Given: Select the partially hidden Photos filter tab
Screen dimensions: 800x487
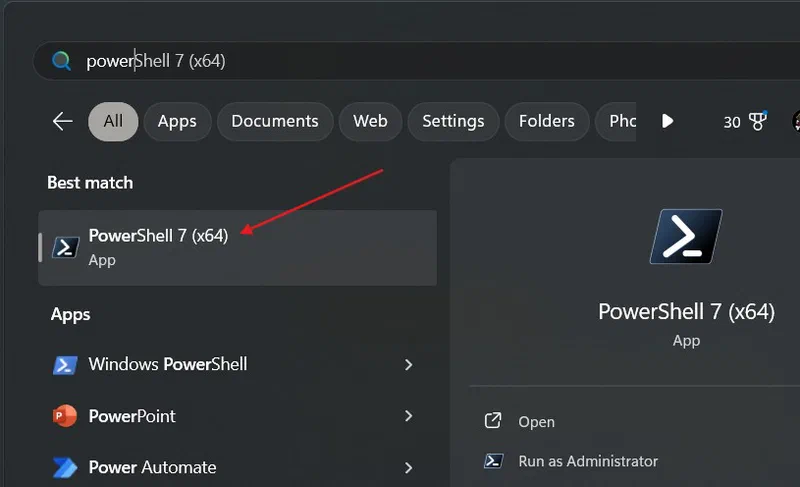Looking at the screenshot, I should 616,121.
